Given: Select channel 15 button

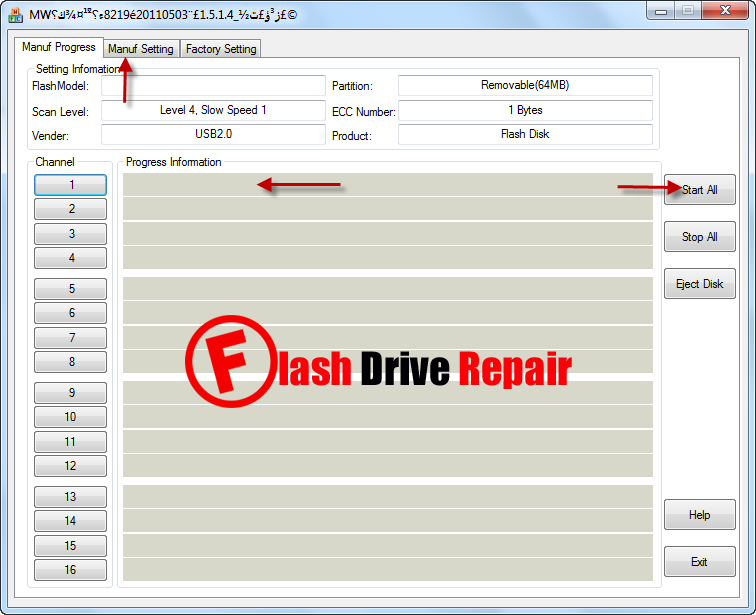Looking at the screenshot, I should point(70,546).
